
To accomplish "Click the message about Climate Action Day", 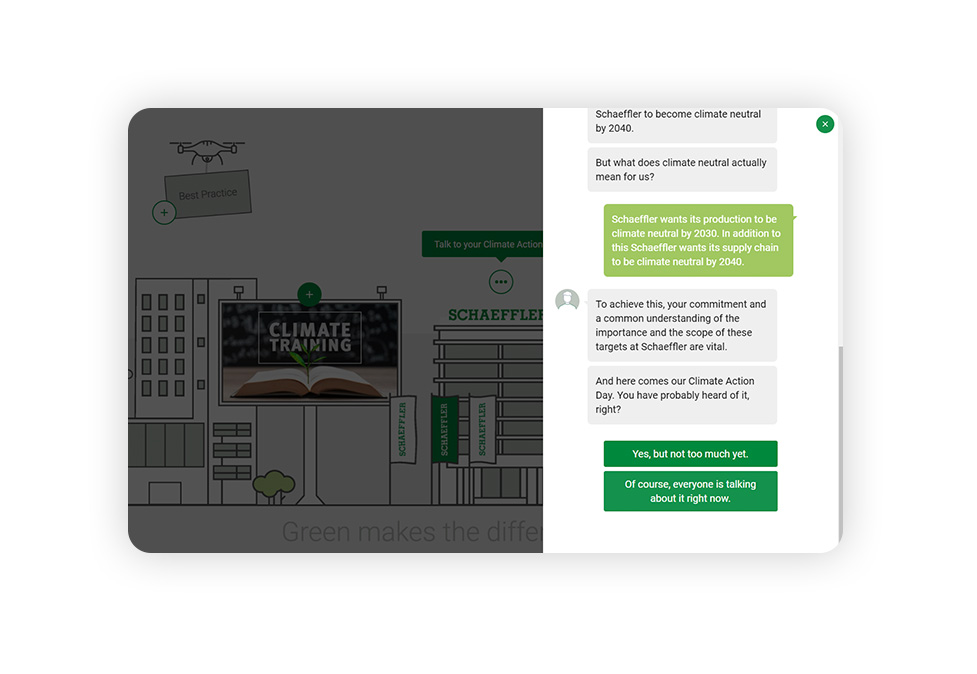I will click(x=681, y=394).
